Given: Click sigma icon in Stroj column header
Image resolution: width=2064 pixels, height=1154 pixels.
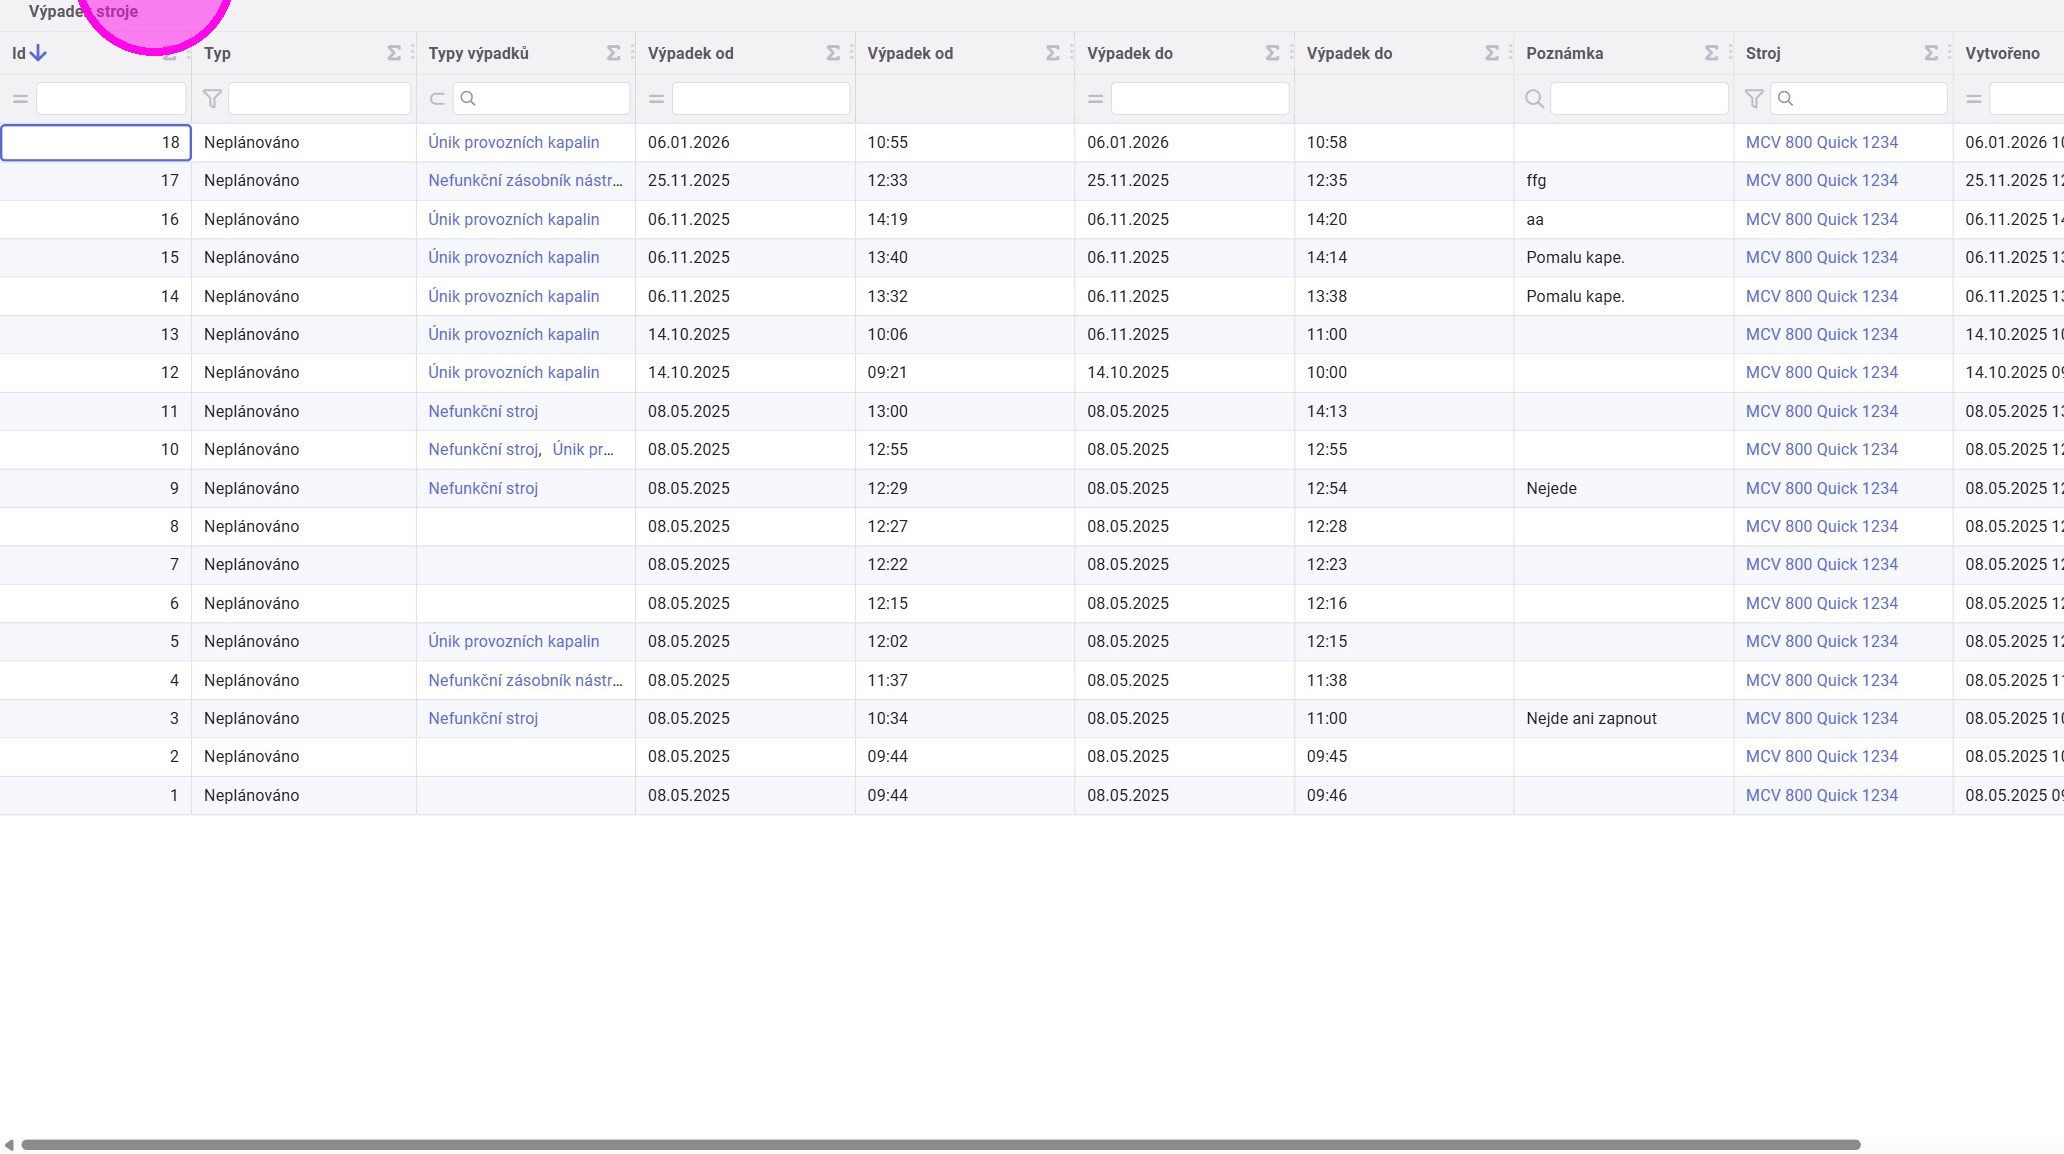Looking at the screenshot, I should pyautogui.click(x=1931, y=53).
